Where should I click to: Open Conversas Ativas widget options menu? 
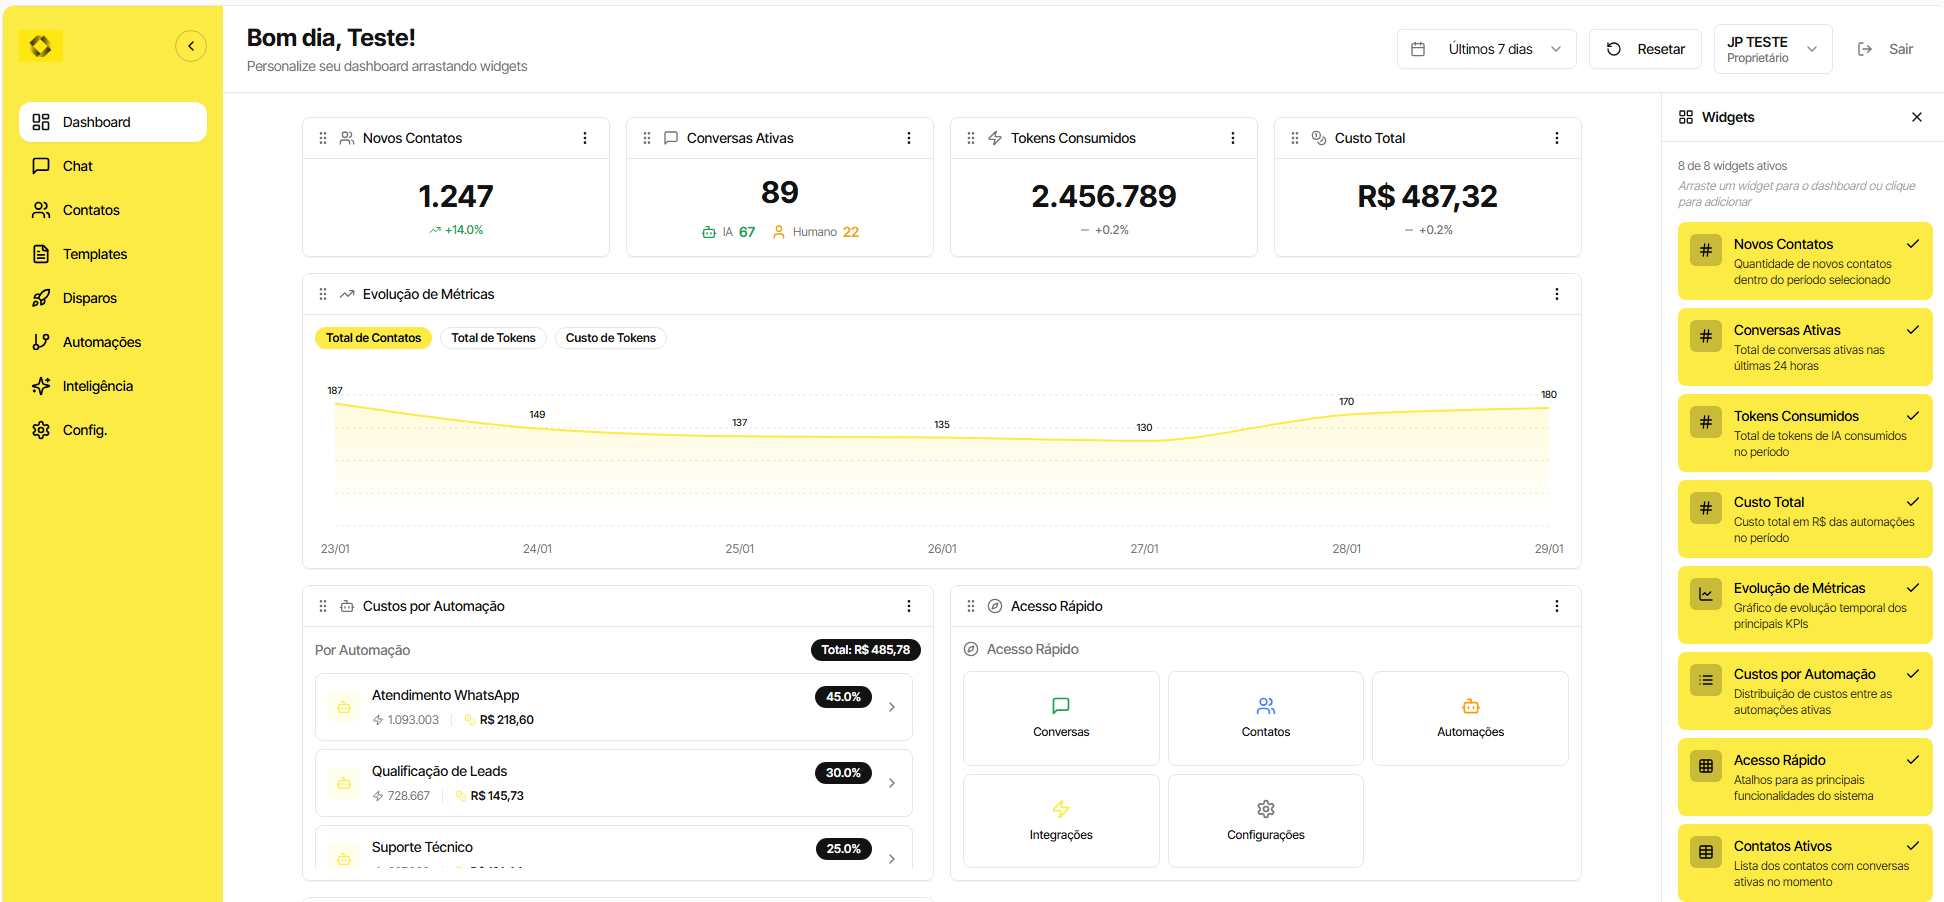point(909,138)
